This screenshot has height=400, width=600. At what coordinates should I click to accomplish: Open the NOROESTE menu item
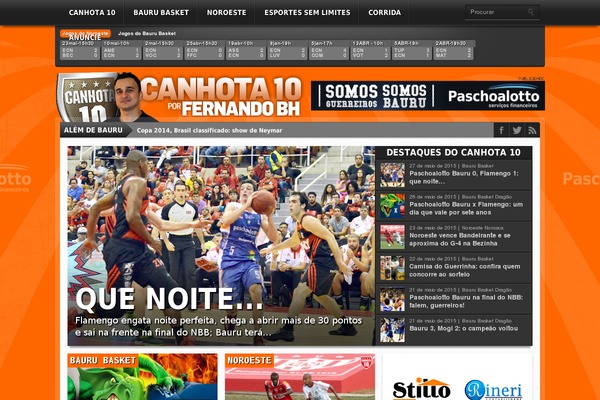[227, 12]
